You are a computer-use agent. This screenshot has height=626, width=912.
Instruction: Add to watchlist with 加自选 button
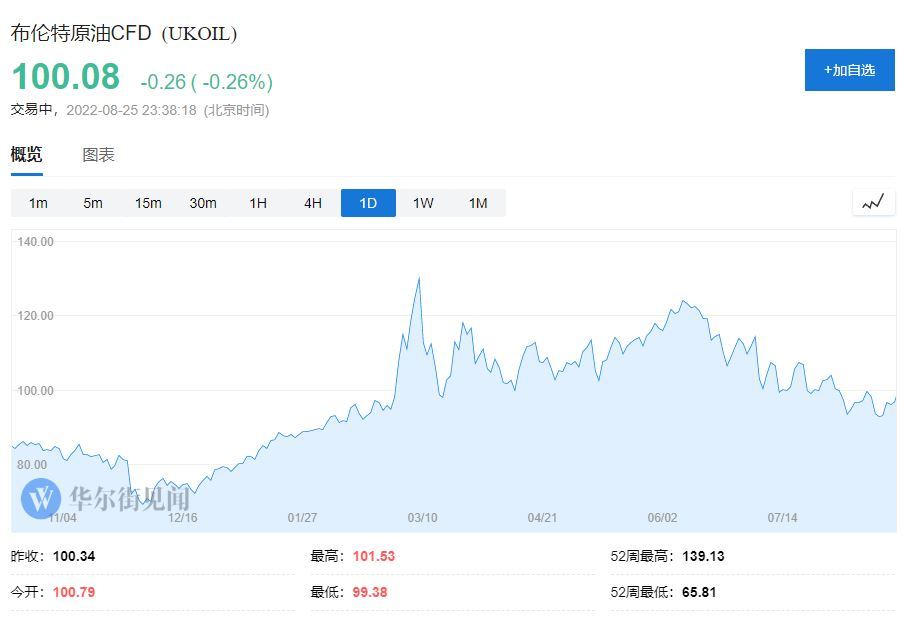click(x=849, y=70)
